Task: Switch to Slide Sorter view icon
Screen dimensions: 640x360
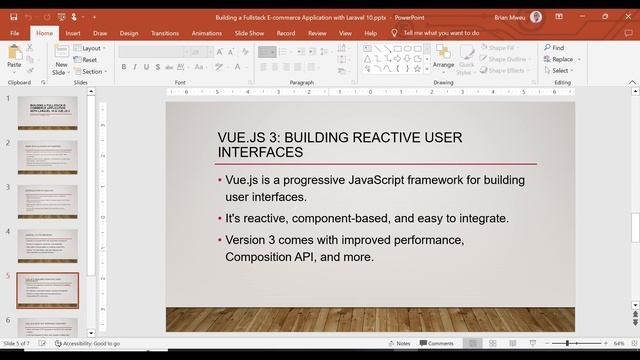Action: [493, 343]
